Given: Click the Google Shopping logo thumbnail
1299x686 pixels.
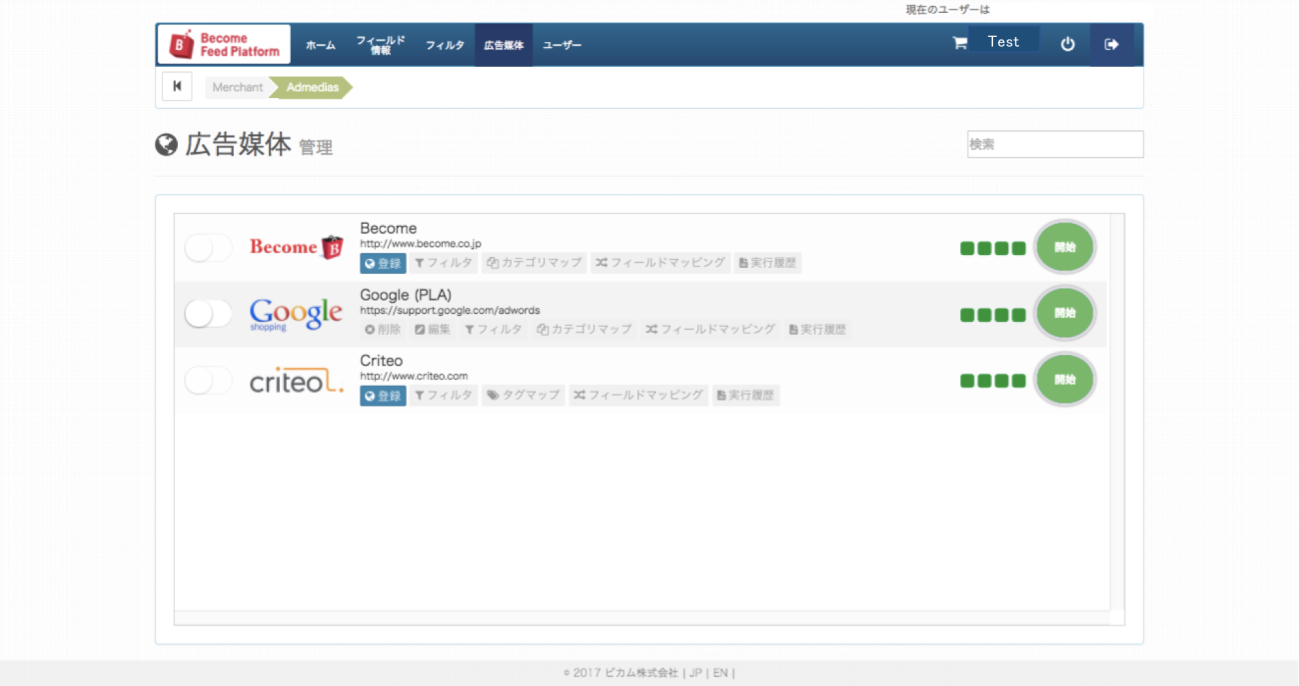Looking at the screenshot, I should pyautogui.click(x=295, y=314).
